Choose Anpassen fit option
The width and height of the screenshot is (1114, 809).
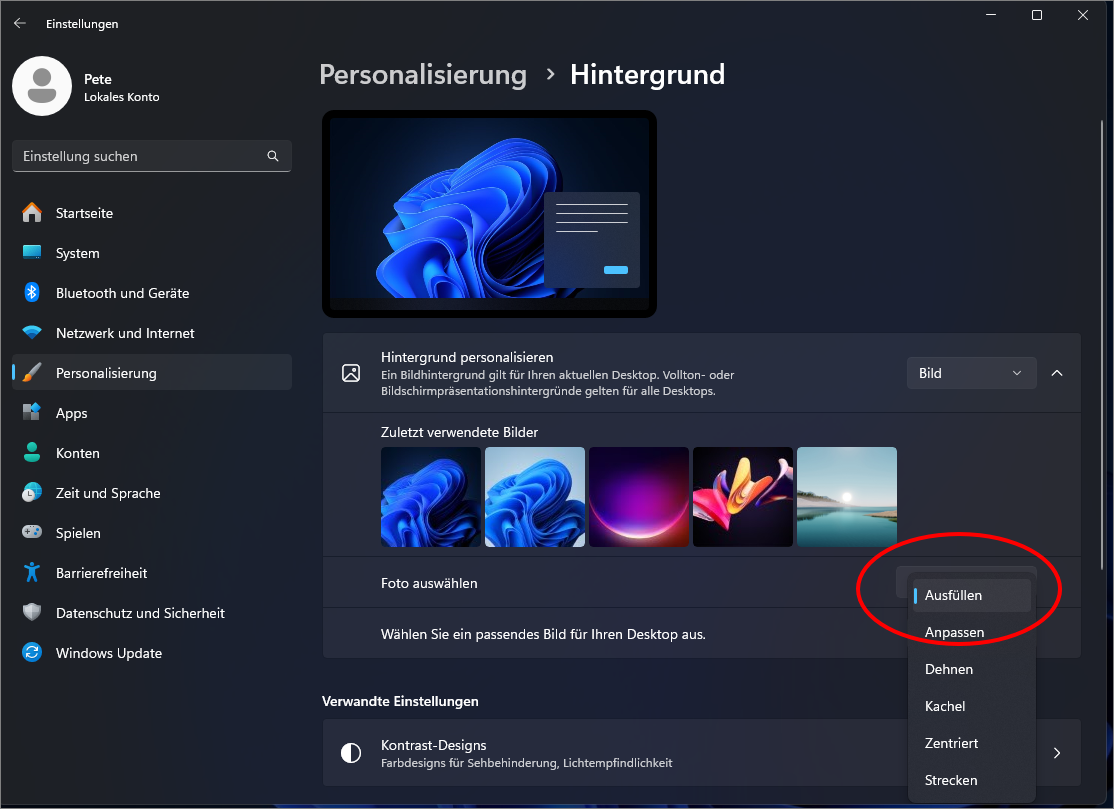(x=971, y=632)
